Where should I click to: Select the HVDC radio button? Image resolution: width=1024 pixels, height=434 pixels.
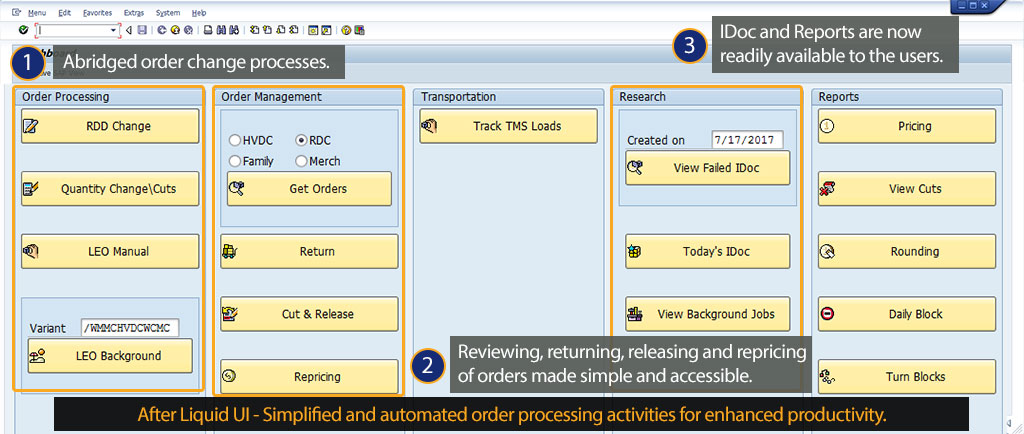click(236, 141)
